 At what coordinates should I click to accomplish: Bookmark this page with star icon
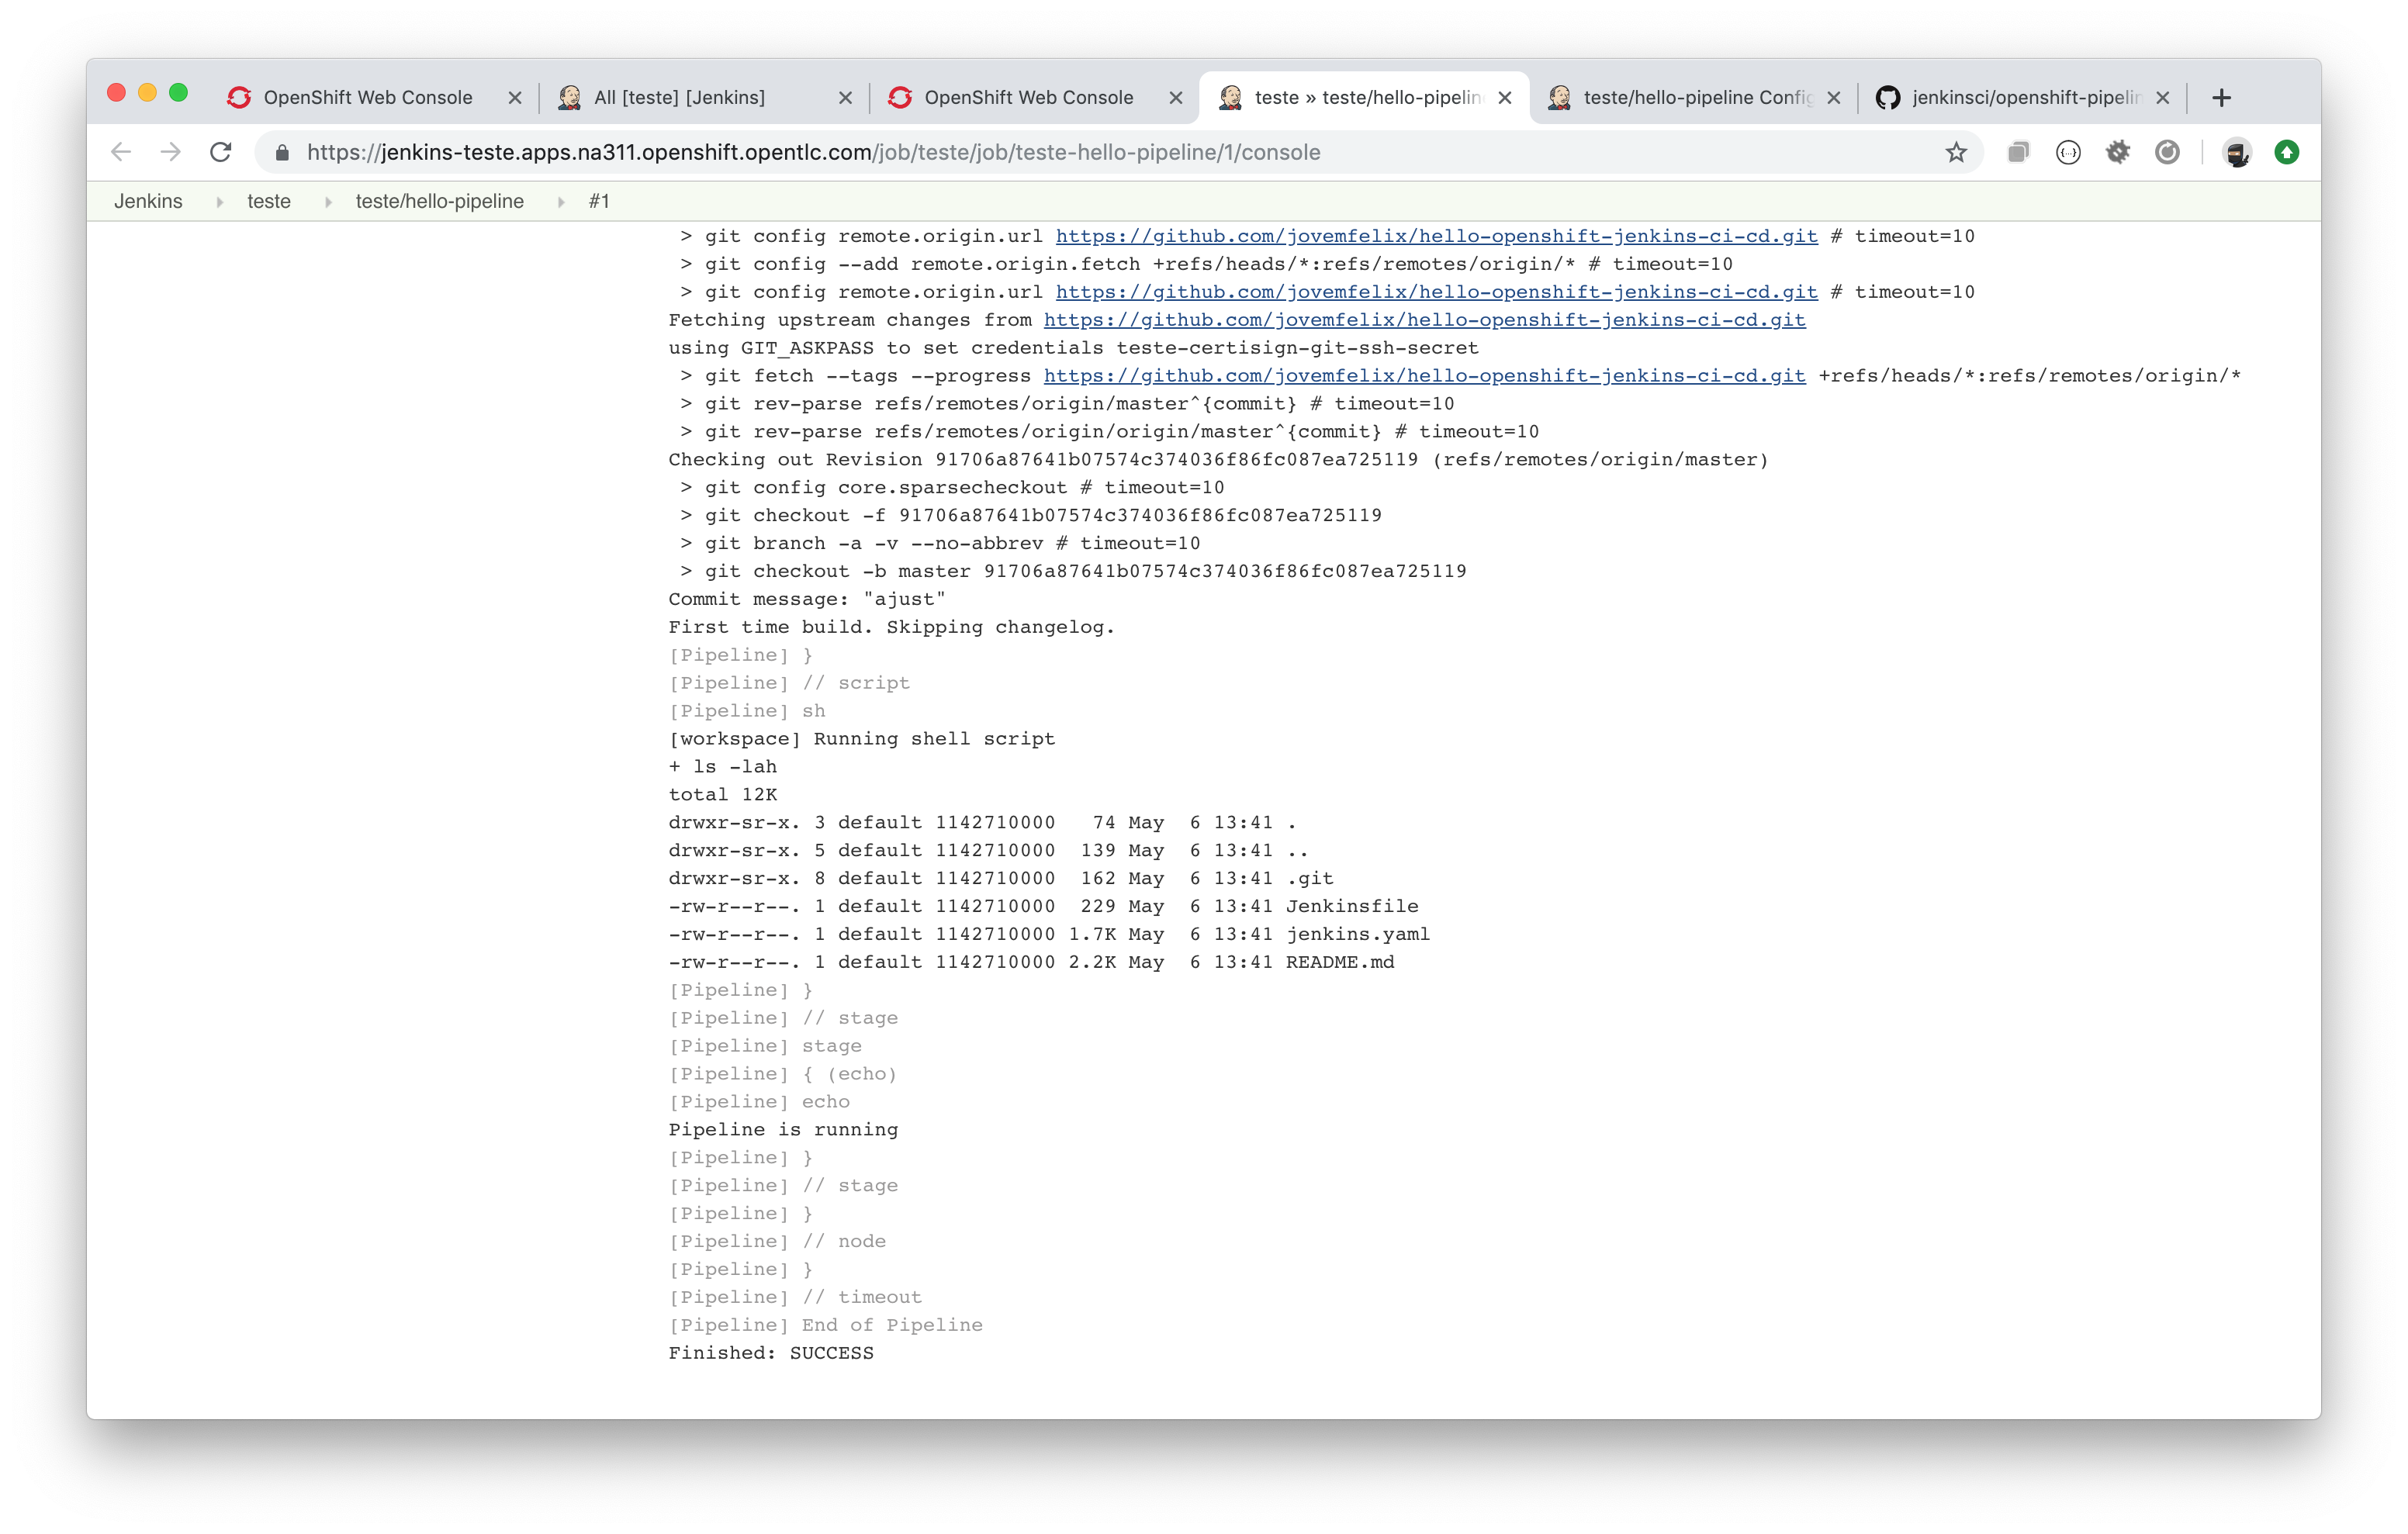pos(1956,152)
